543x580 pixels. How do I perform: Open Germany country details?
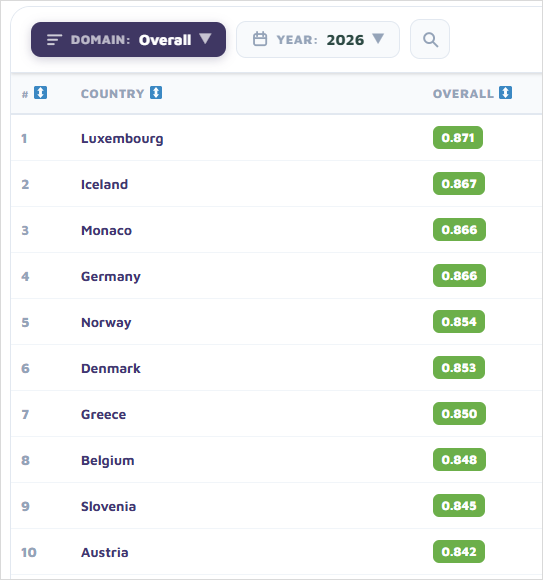point(111,276)
